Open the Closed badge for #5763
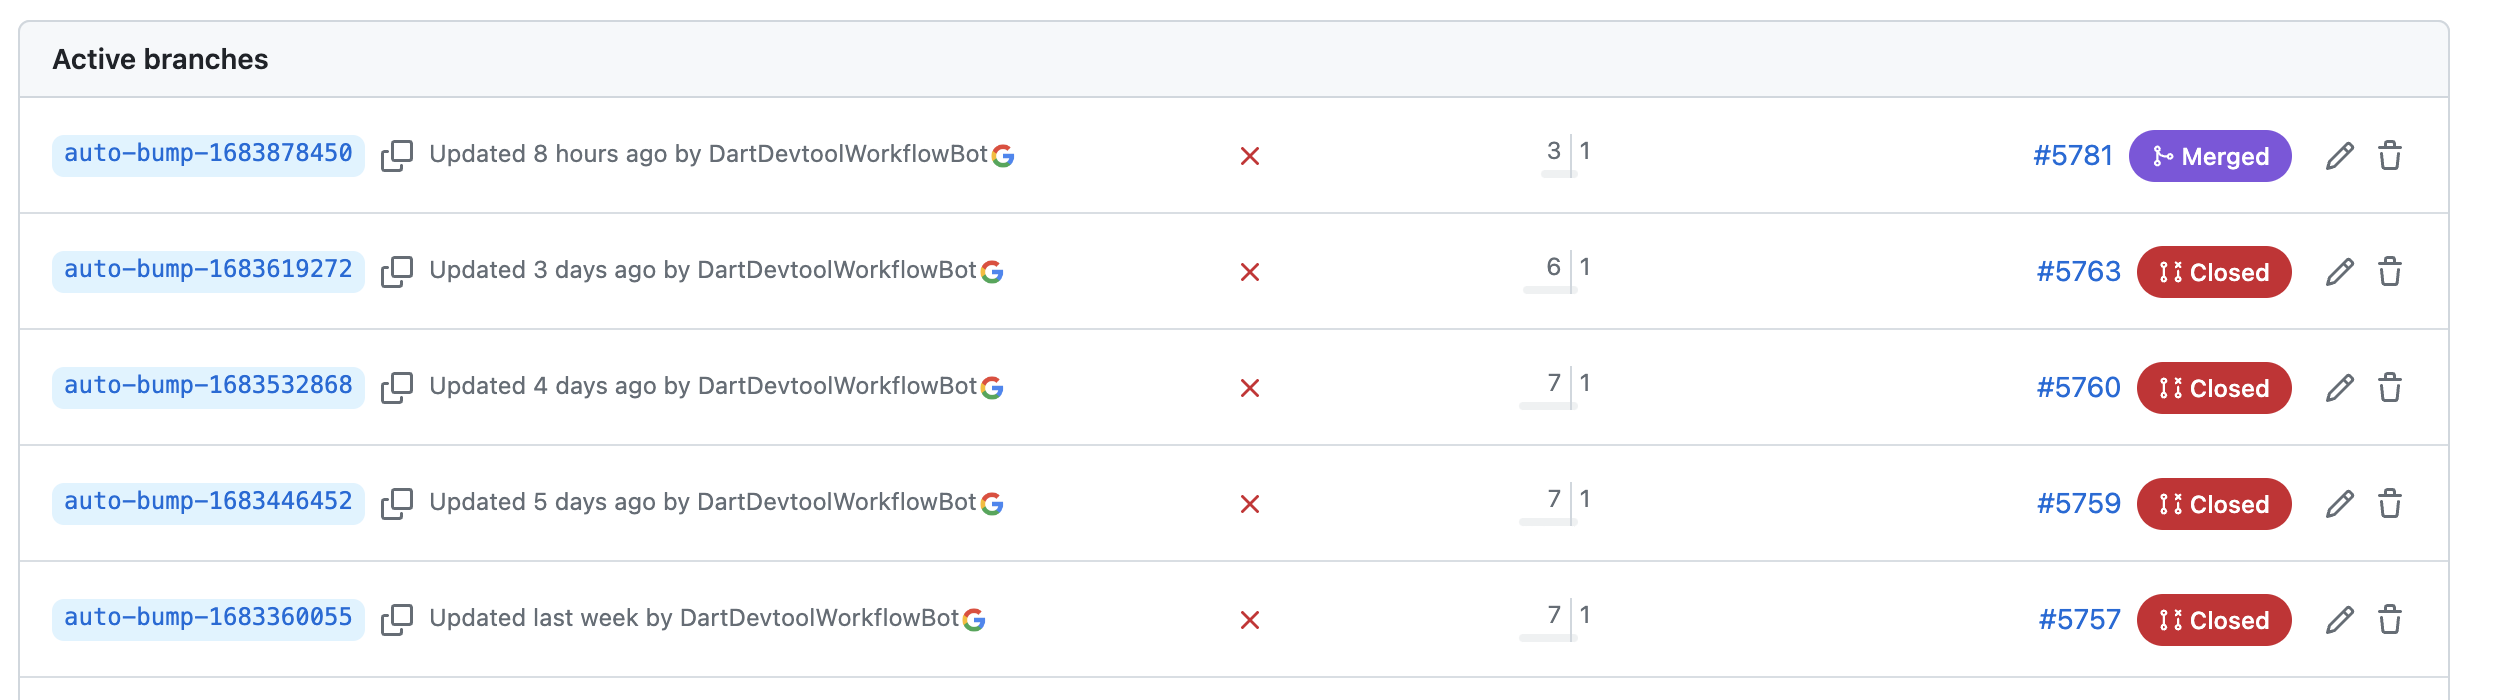Screen dimensions: 2504x700 [x=2212, y=271]
